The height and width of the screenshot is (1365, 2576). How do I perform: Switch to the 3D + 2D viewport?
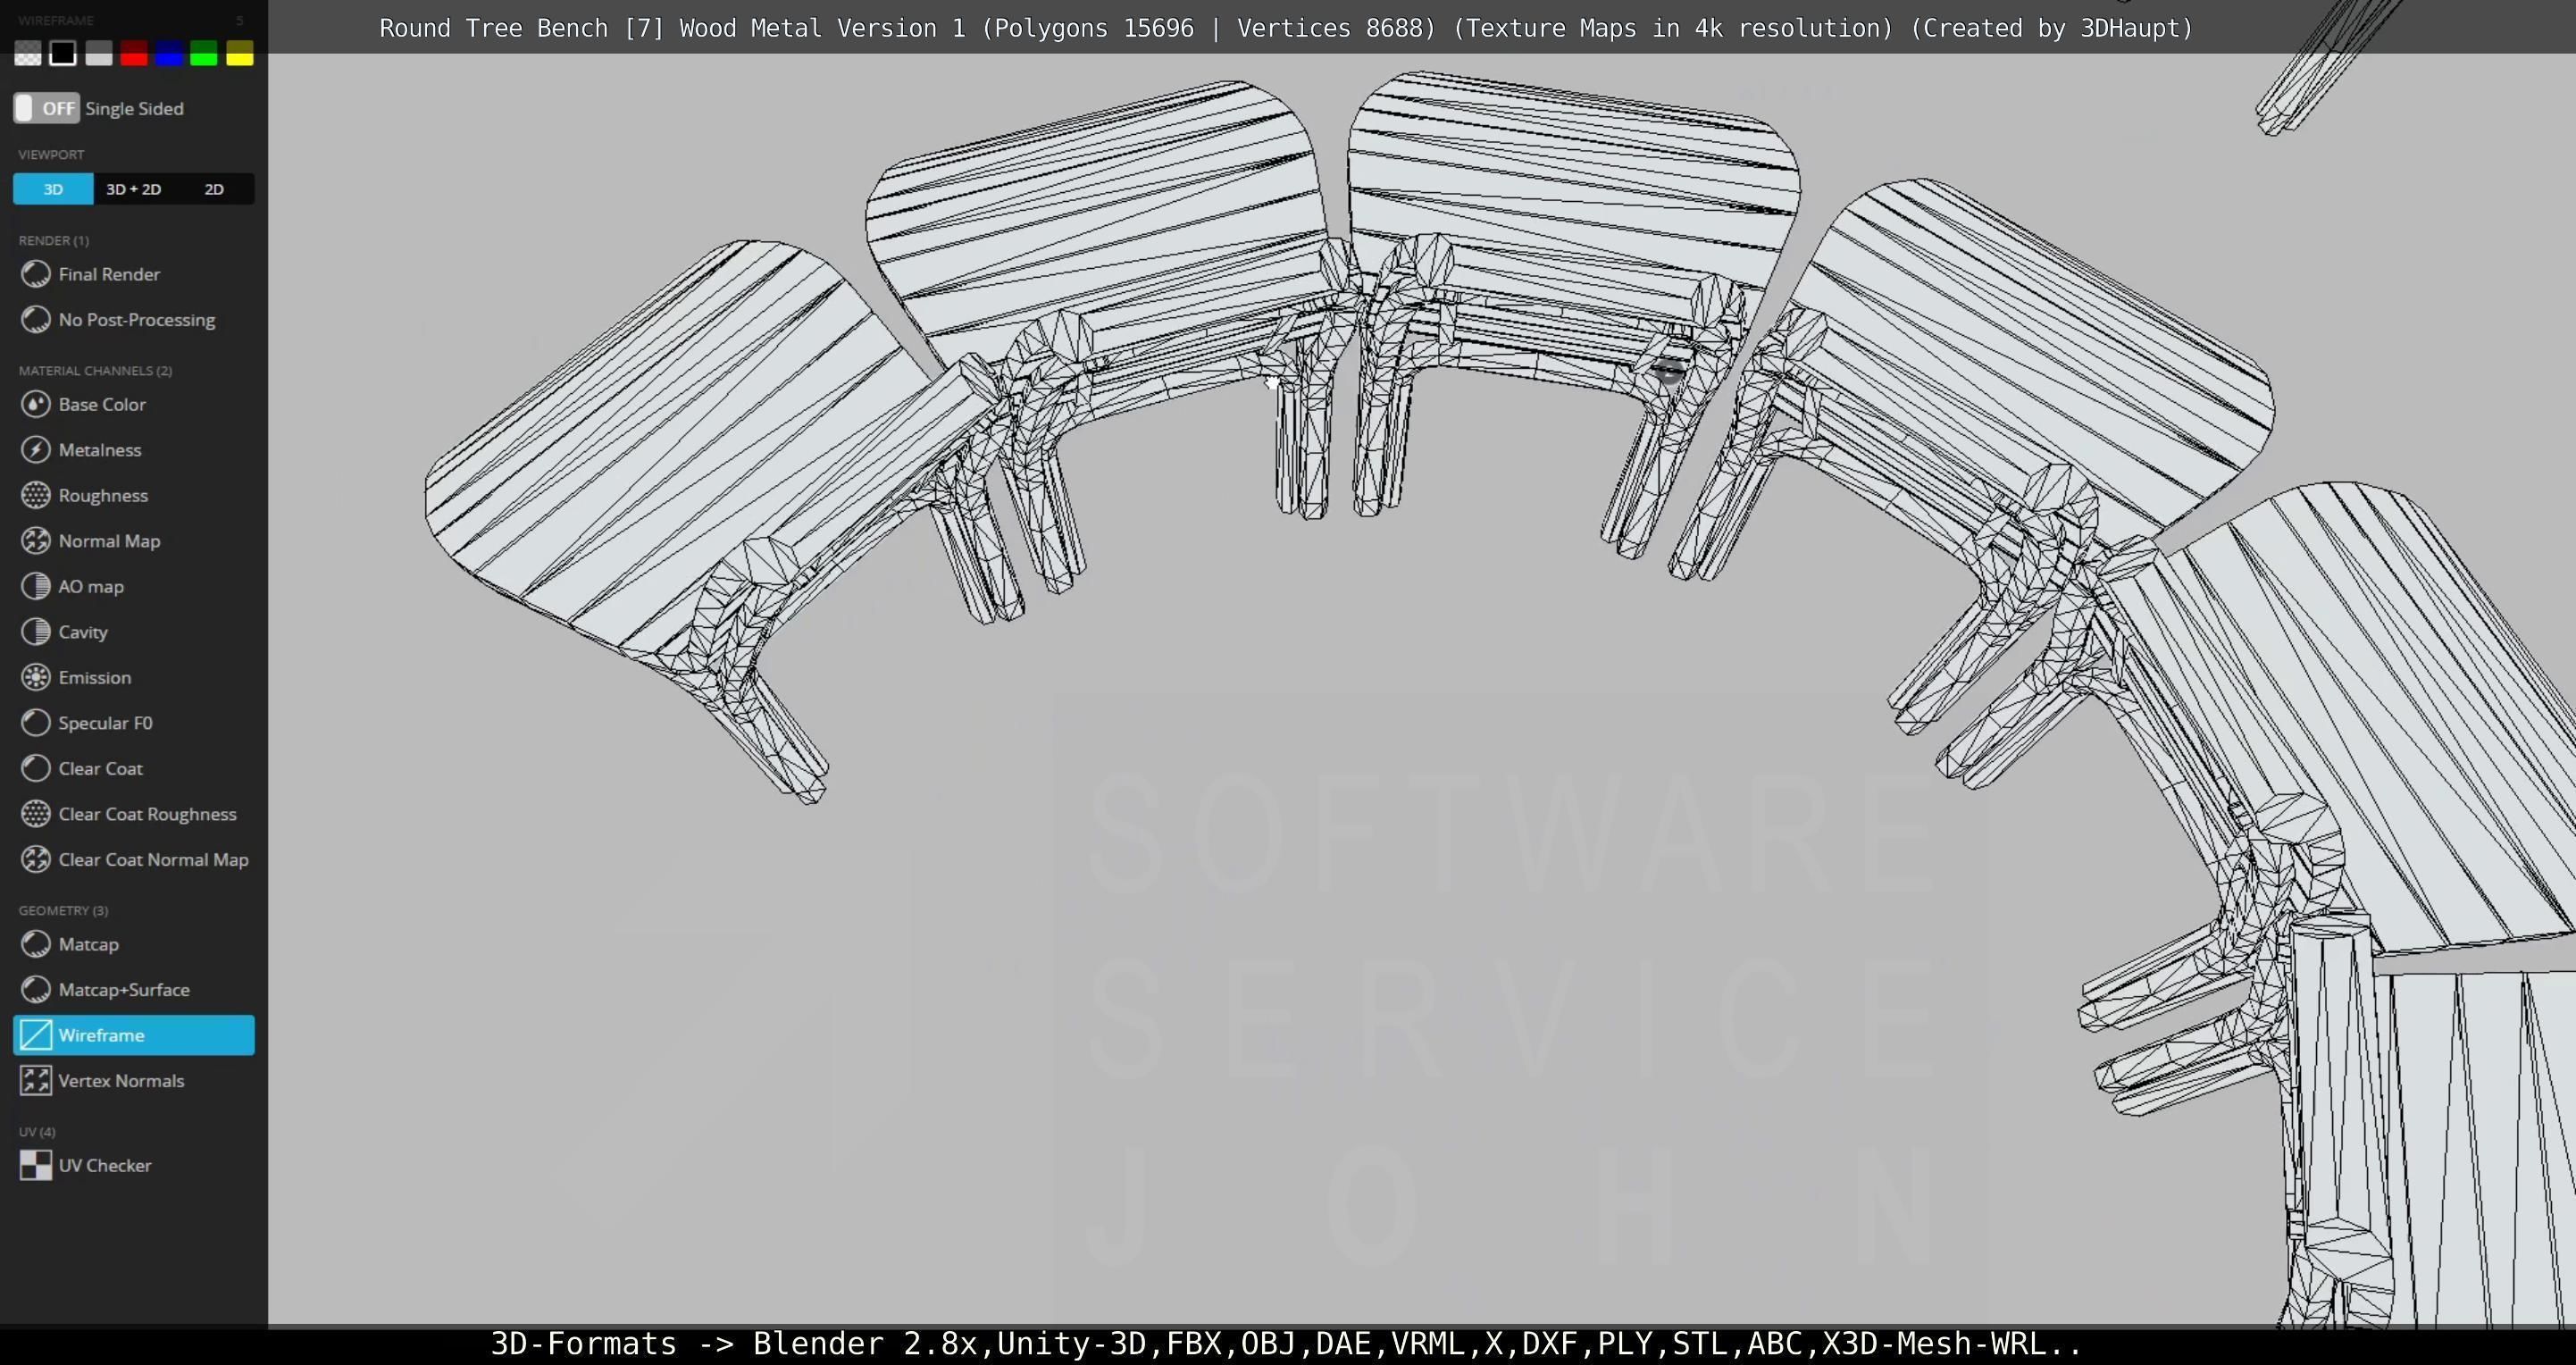click(133, 189)
